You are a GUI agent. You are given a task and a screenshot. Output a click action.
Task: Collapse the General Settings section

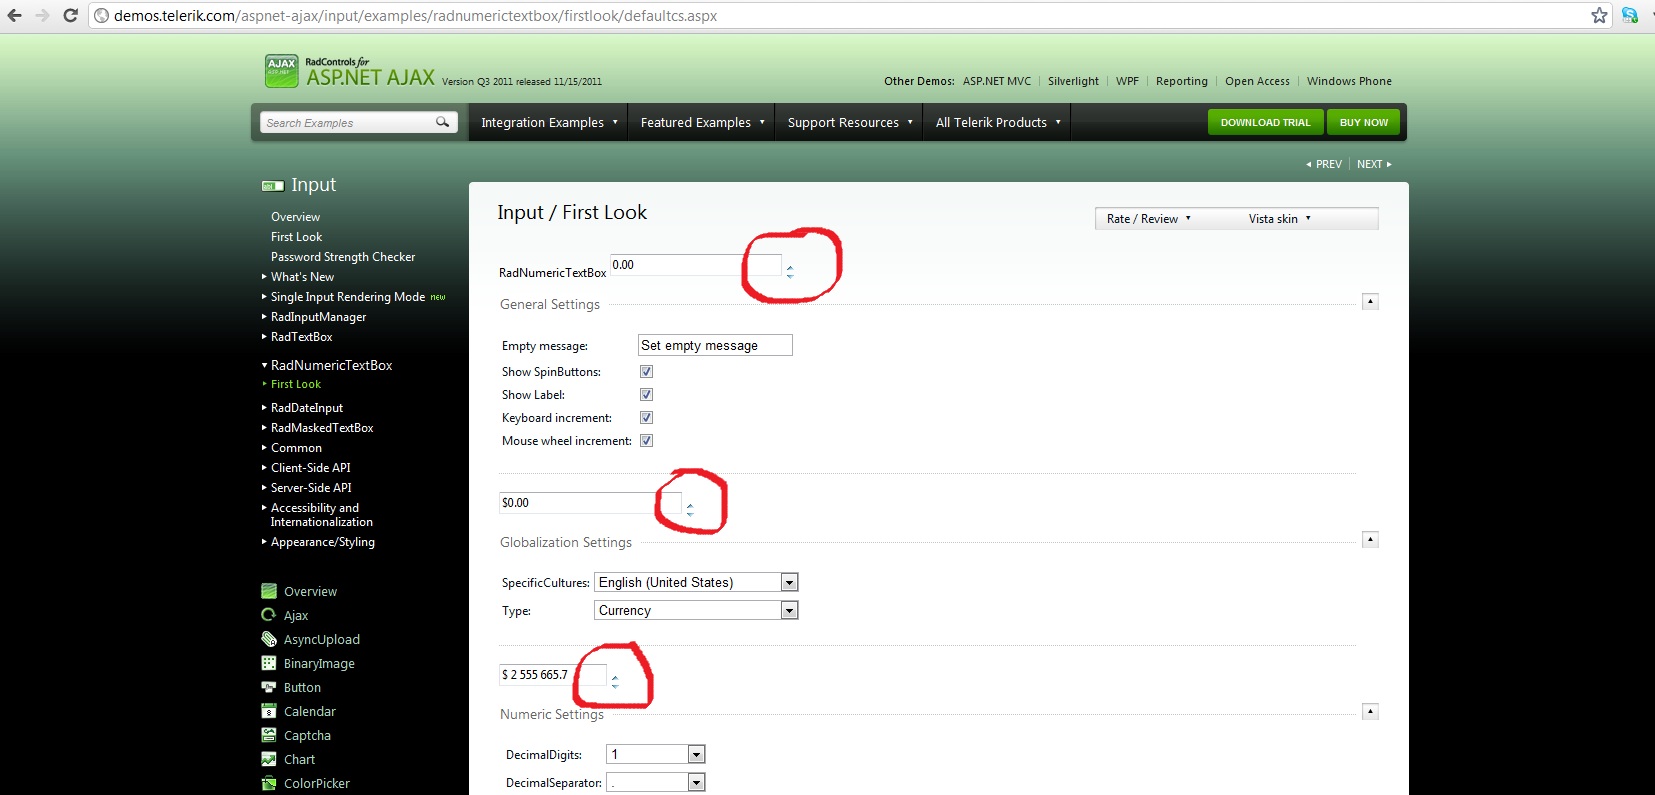coord(1370,302)
